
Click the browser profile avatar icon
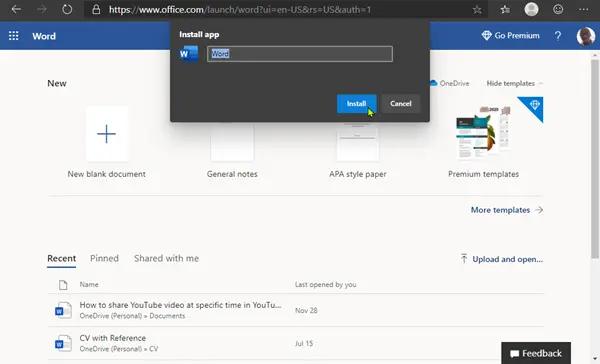click(531, 9)
